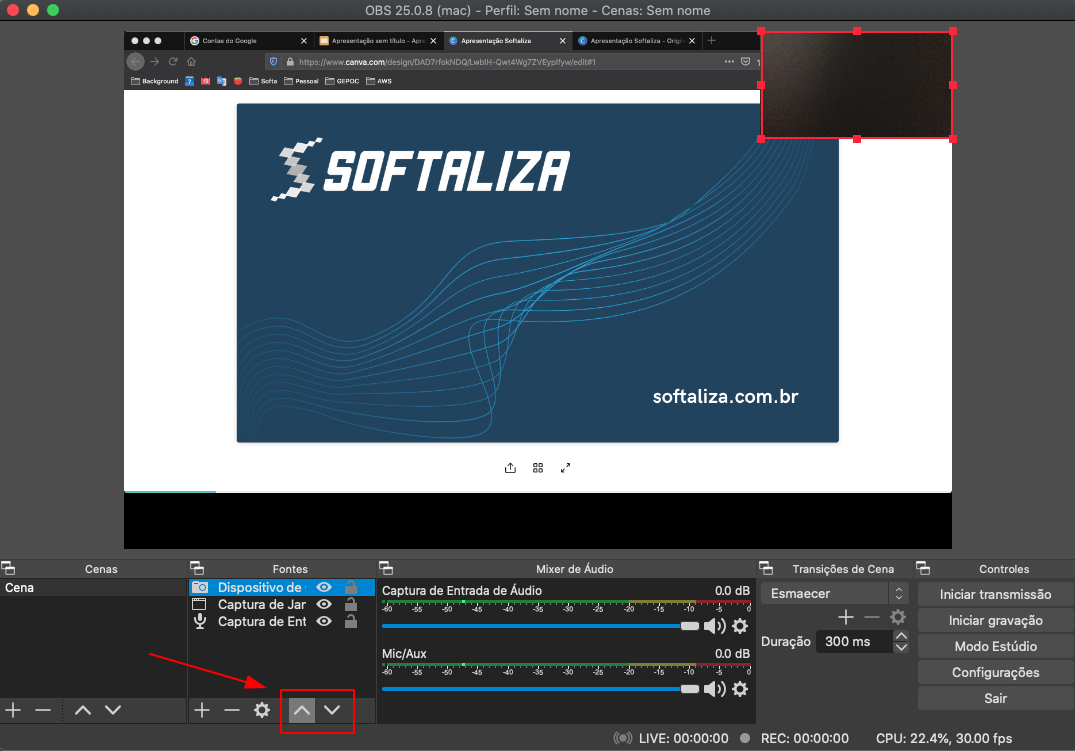1075x751 pixels.
Task: Open source properties gear in Fontes
Action: [x=262, y=710]
